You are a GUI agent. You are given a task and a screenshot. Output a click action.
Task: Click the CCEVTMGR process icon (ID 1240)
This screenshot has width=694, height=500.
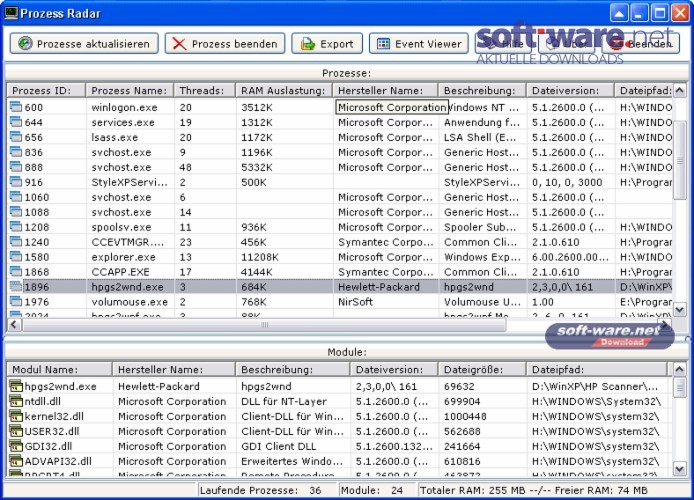point(16,242)
